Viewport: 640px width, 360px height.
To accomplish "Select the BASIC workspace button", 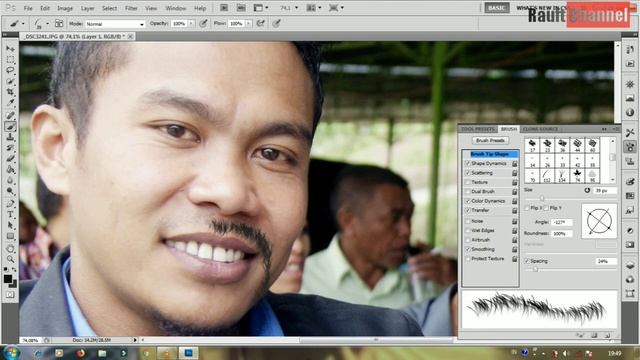I will point(496,8).
